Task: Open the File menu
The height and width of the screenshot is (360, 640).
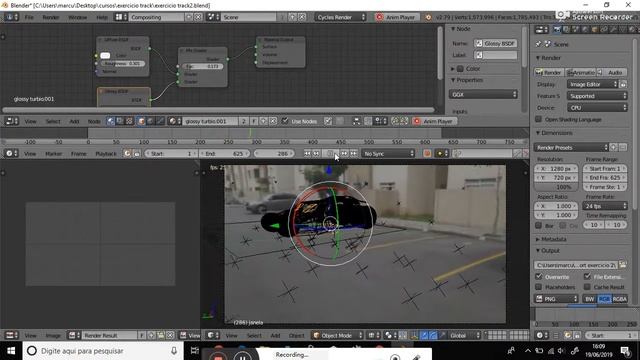Action: [x=29, y=17]
